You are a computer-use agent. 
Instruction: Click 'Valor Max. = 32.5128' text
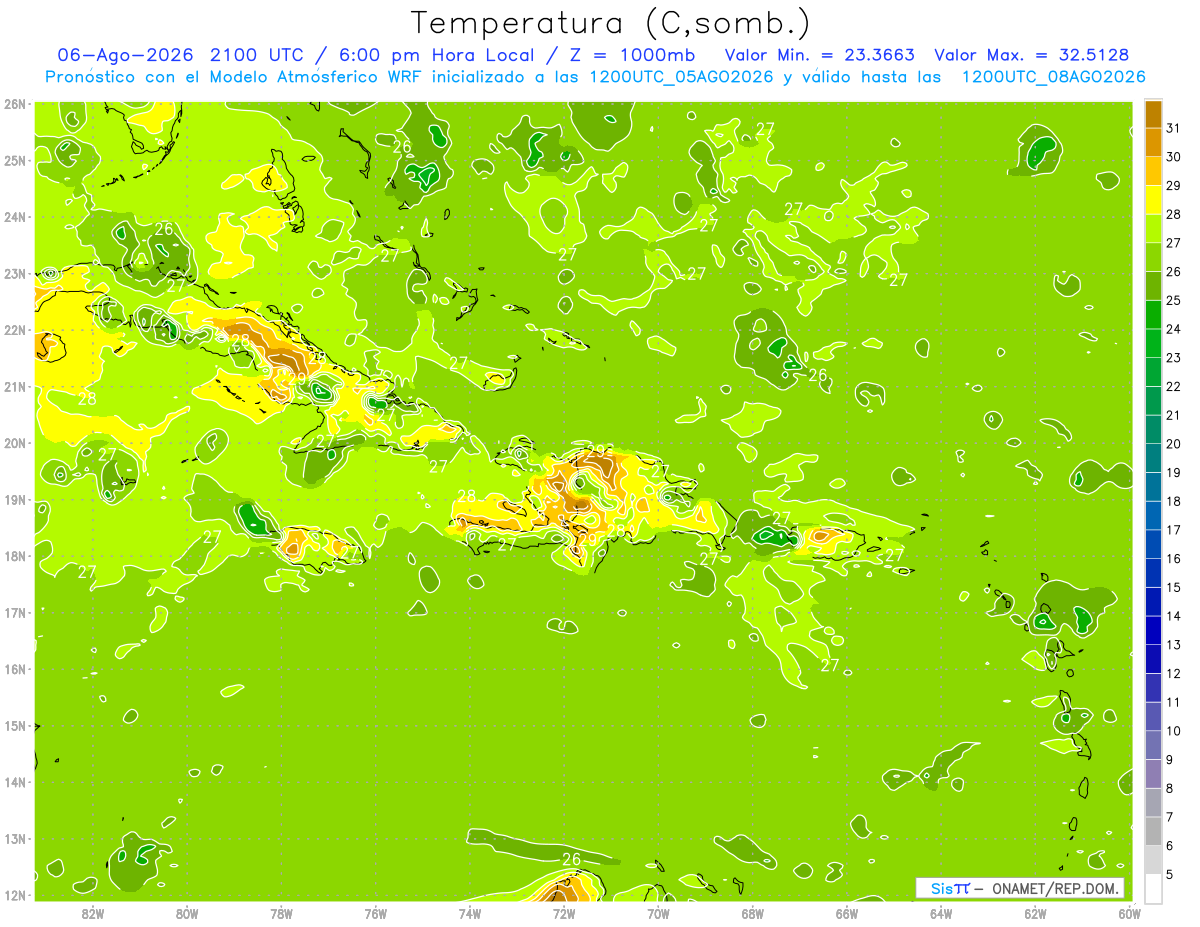[x=1032, y=55]
